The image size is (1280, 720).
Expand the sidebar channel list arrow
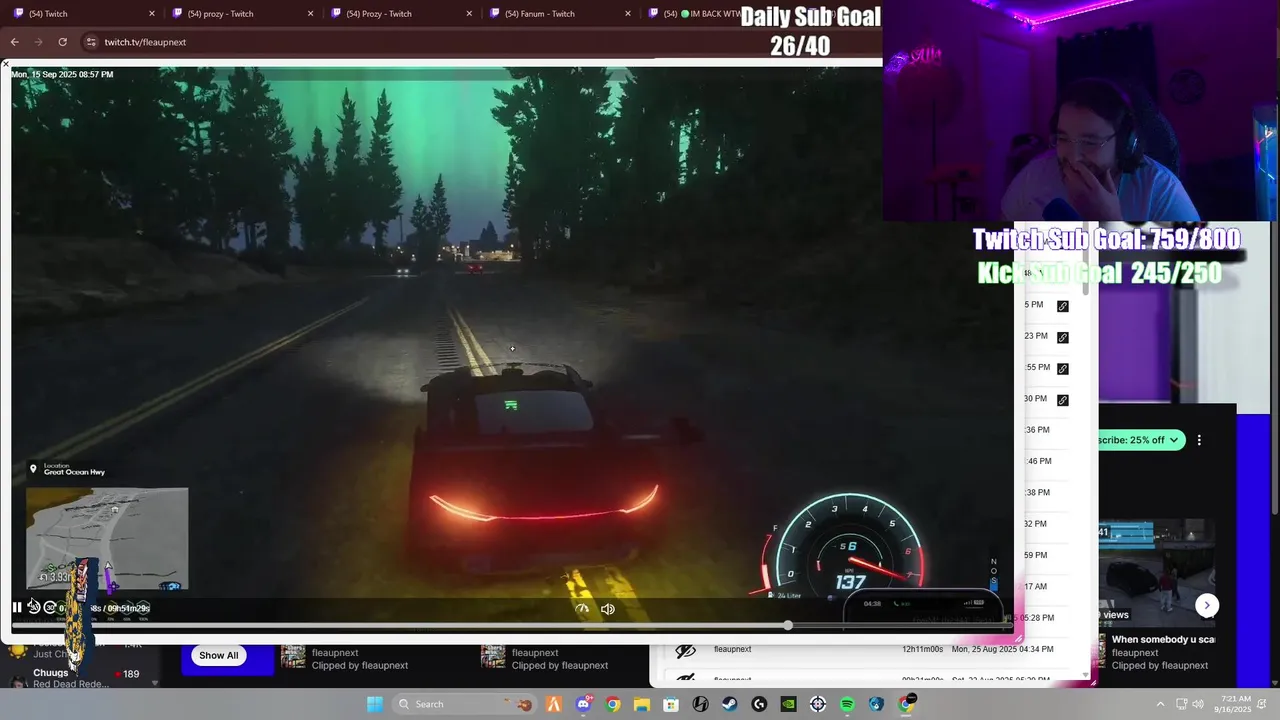click(x=155, y=683)
